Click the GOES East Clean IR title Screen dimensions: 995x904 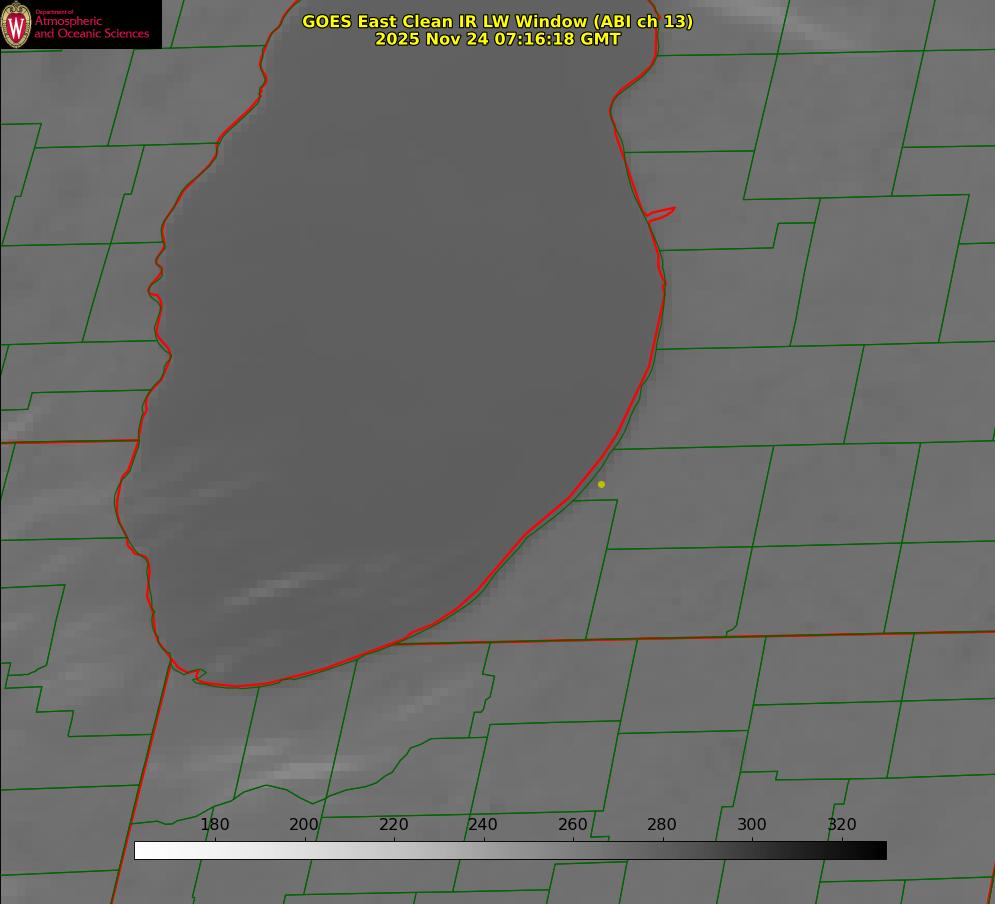[497, 21]
